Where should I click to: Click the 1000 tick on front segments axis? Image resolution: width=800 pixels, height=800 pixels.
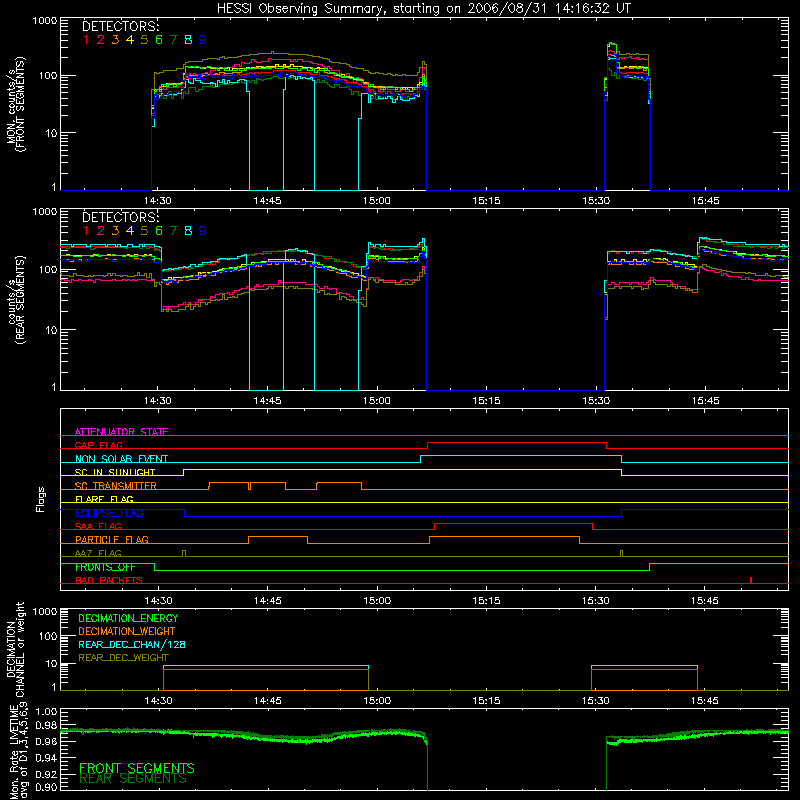point(45,21)
